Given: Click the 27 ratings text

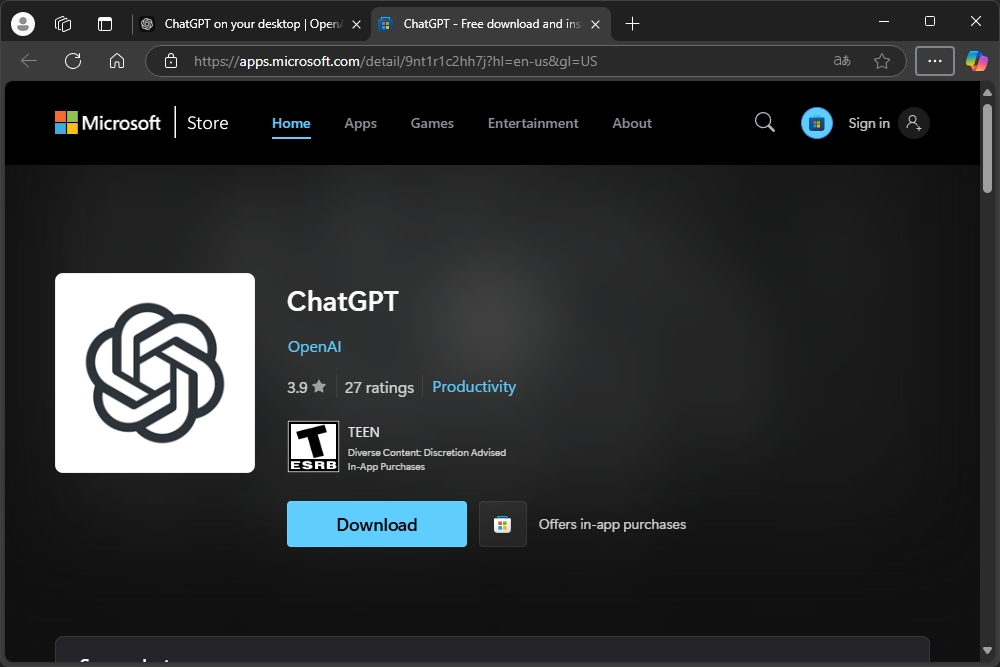Looking at the screenshot, I should point(379,387).
